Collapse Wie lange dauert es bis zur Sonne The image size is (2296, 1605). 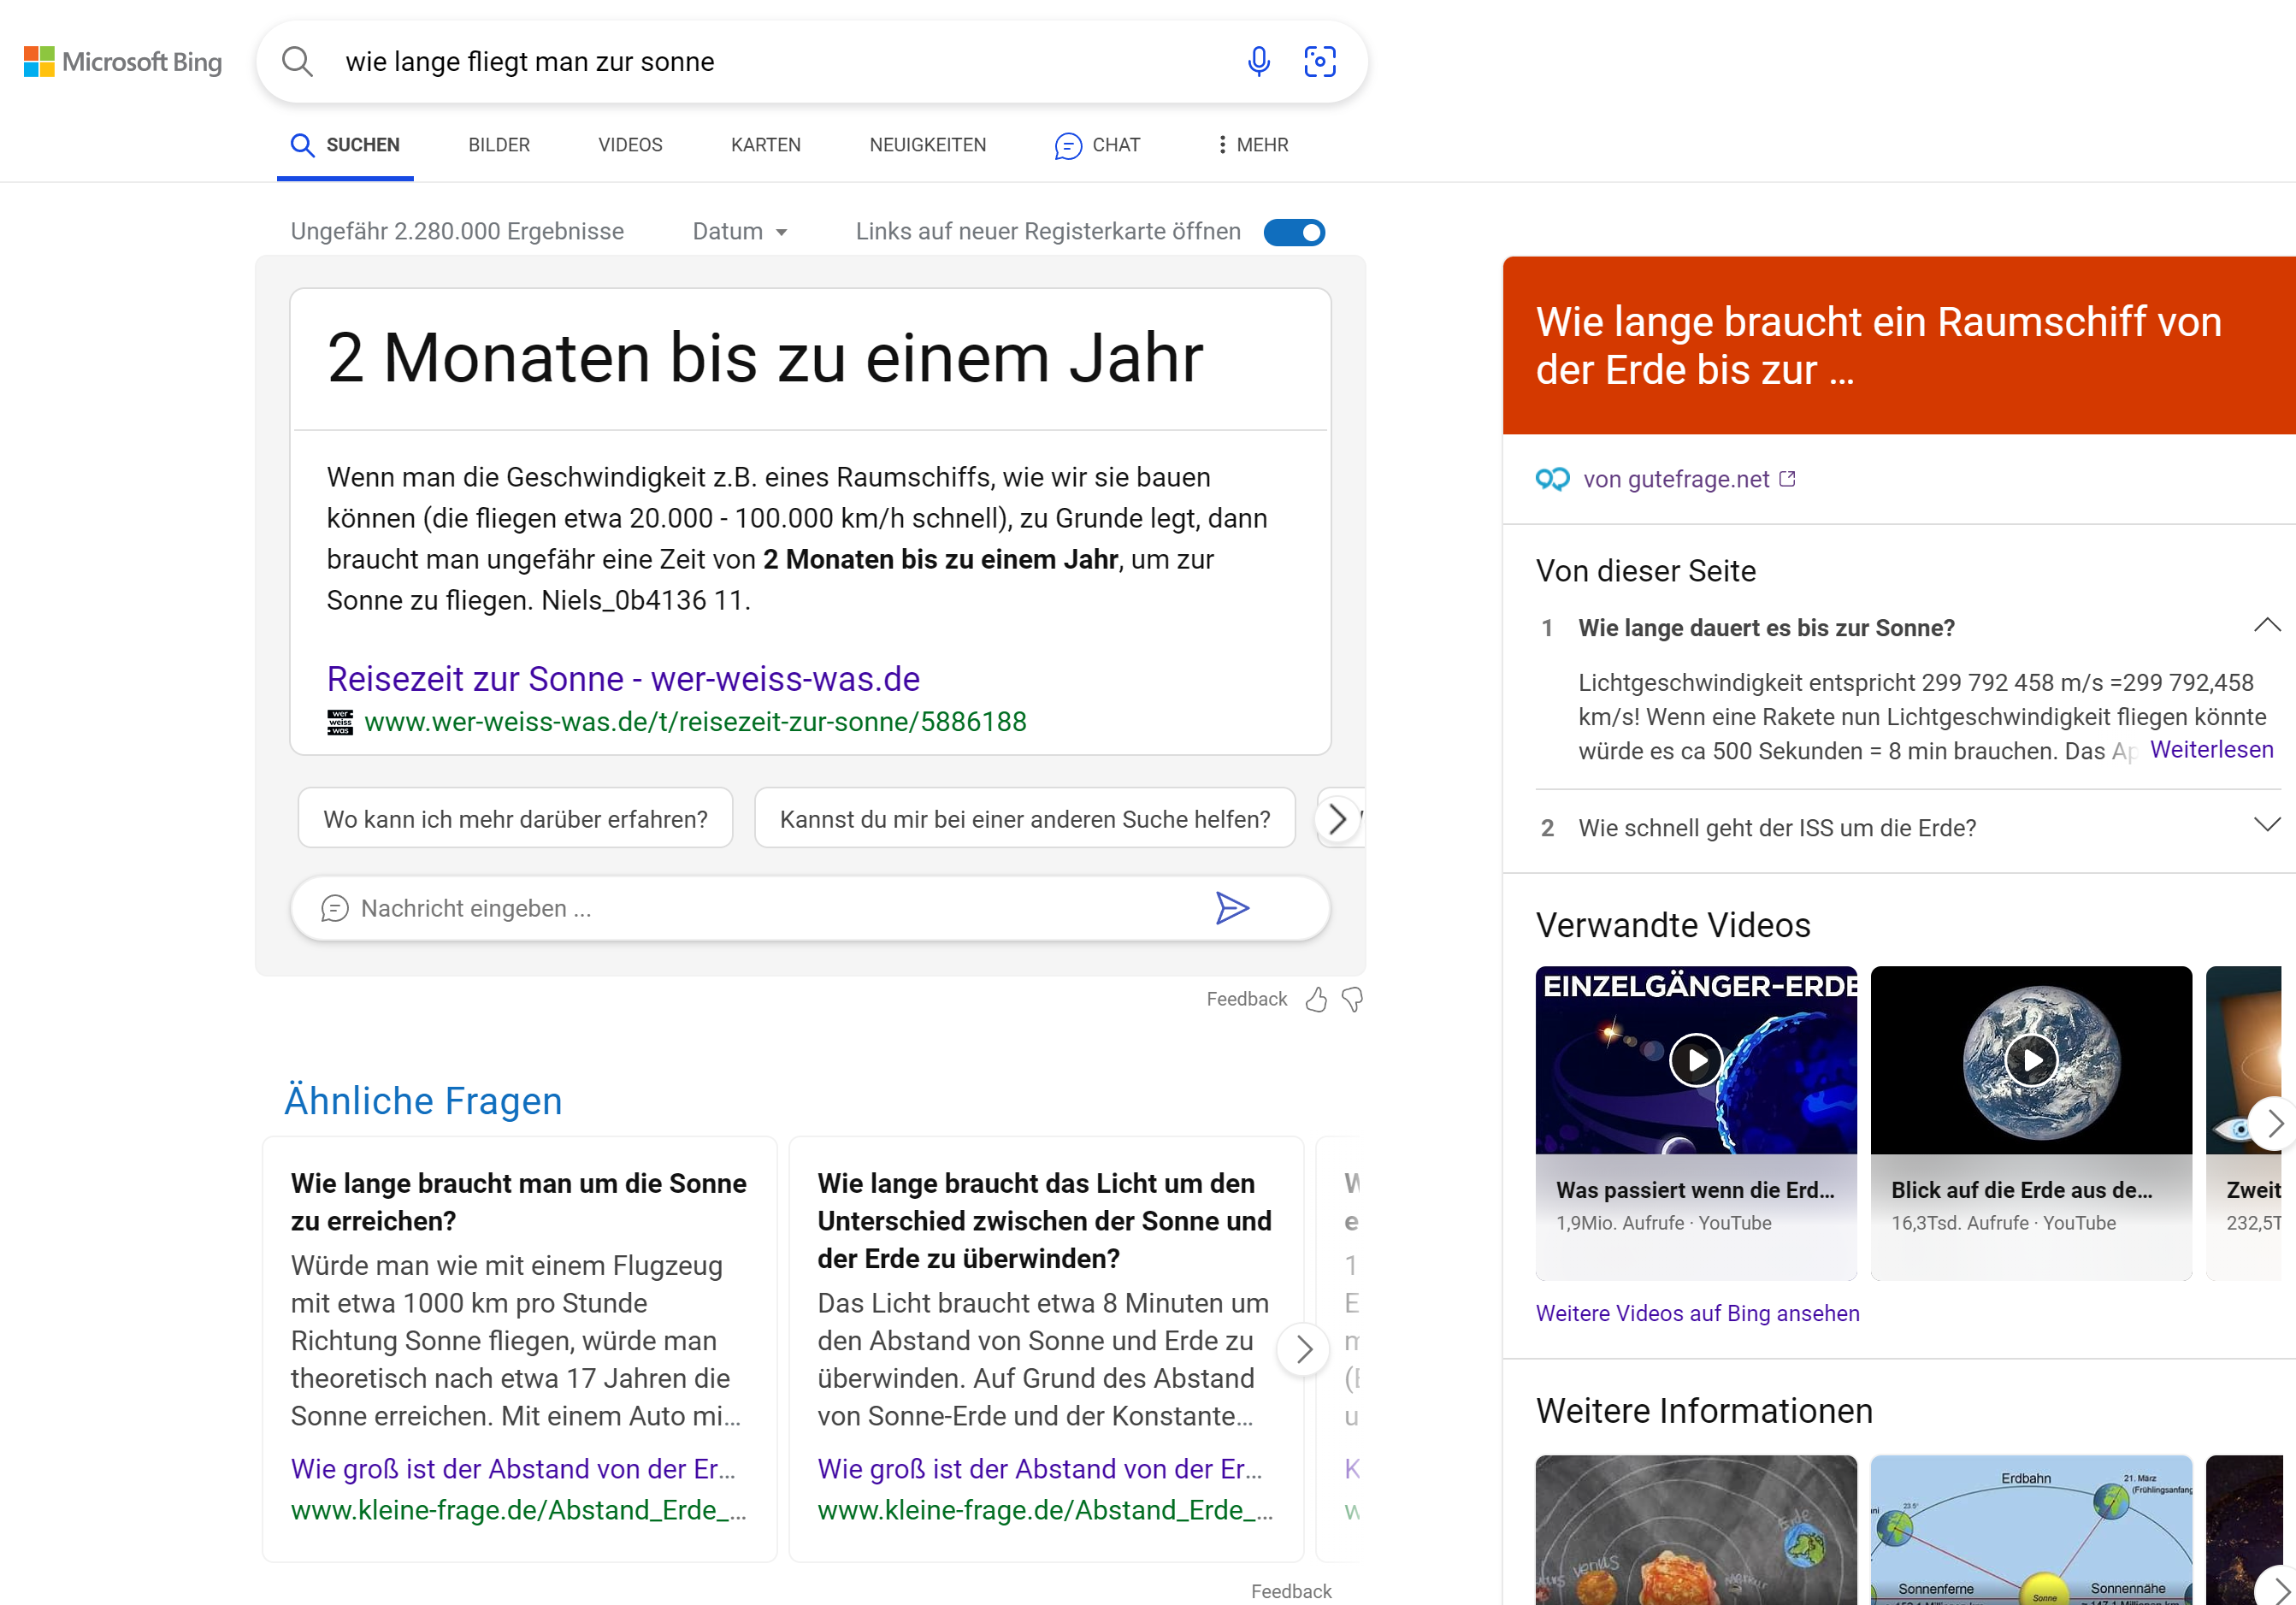2266,626
